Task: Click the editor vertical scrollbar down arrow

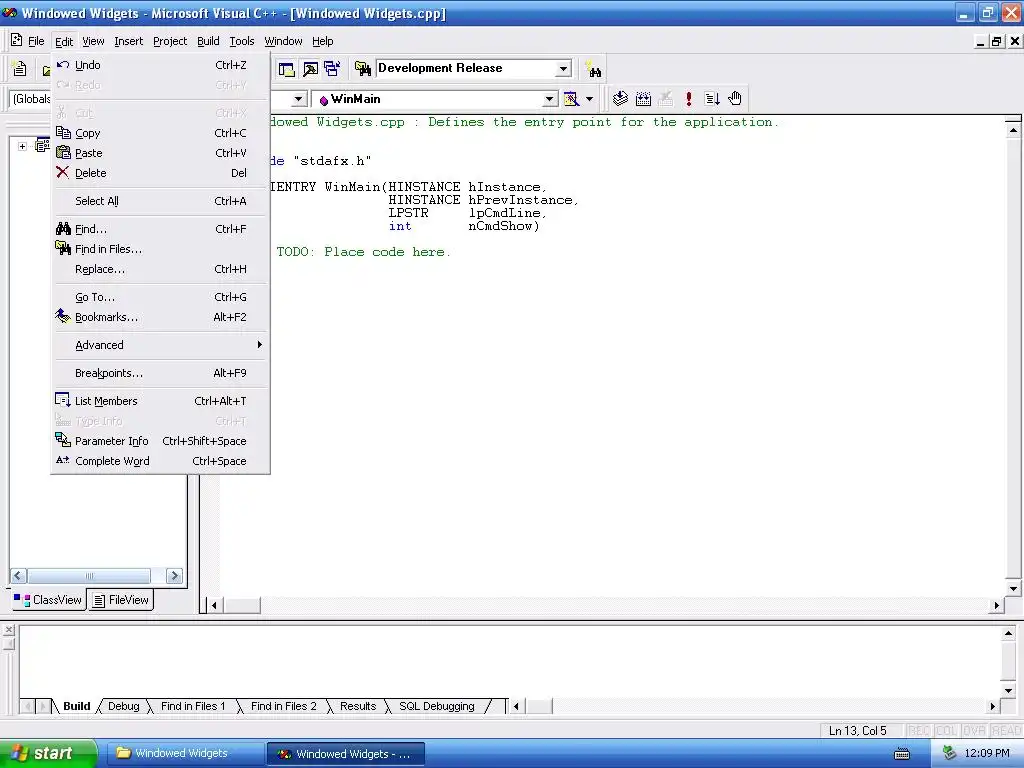Action: pyautogui.click(x=1013, y=588)
